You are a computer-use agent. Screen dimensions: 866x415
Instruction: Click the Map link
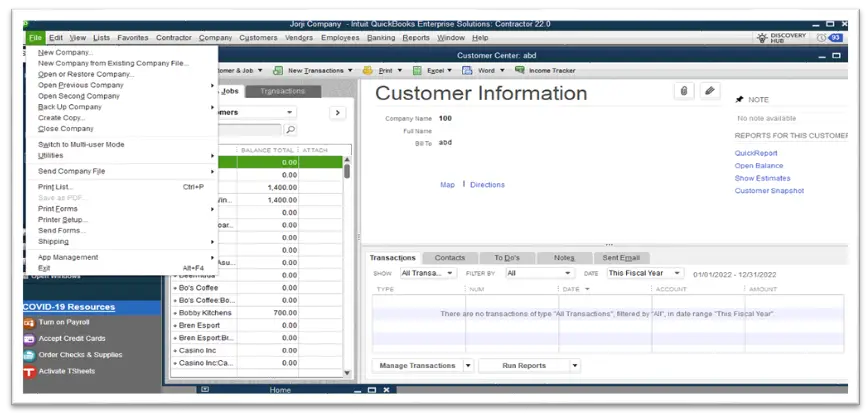pos(447,185)
